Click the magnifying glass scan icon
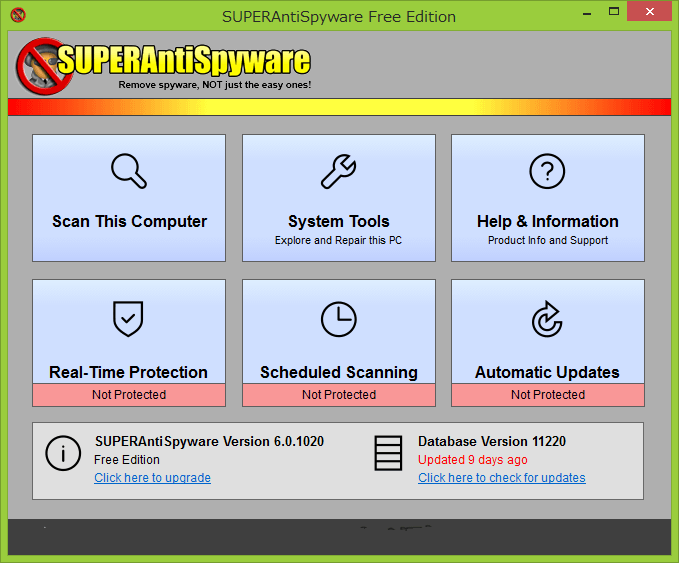The height and width of the screenshot is (563, 679). click(x=129, y=171)
